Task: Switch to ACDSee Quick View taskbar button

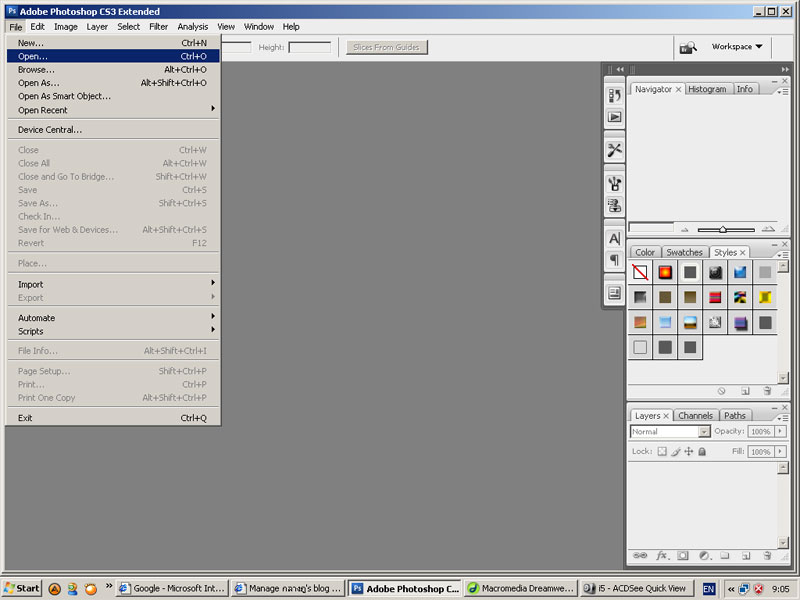Action: click(638, 588)
